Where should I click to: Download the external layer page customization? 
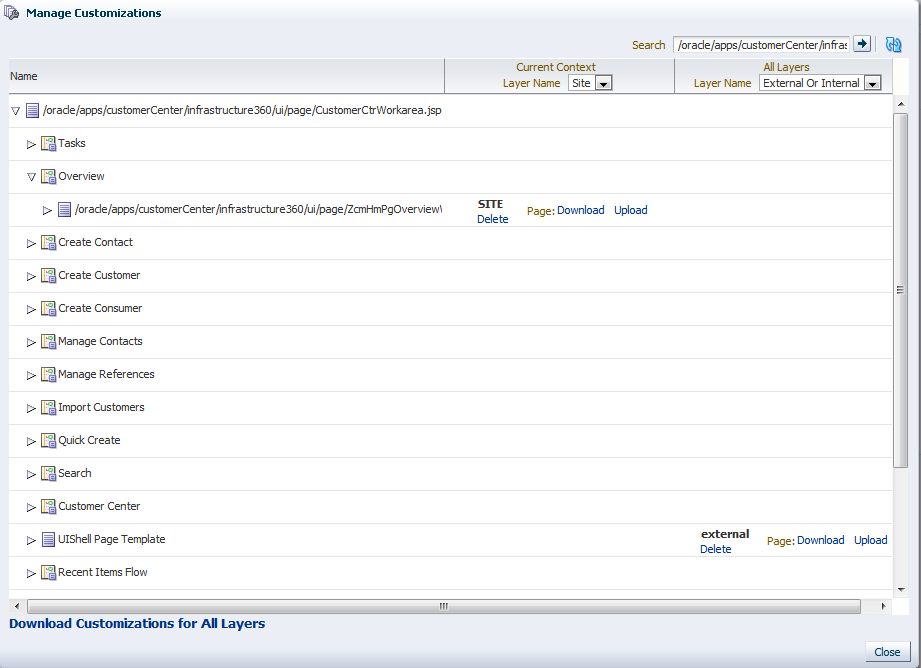coord(821,541)
